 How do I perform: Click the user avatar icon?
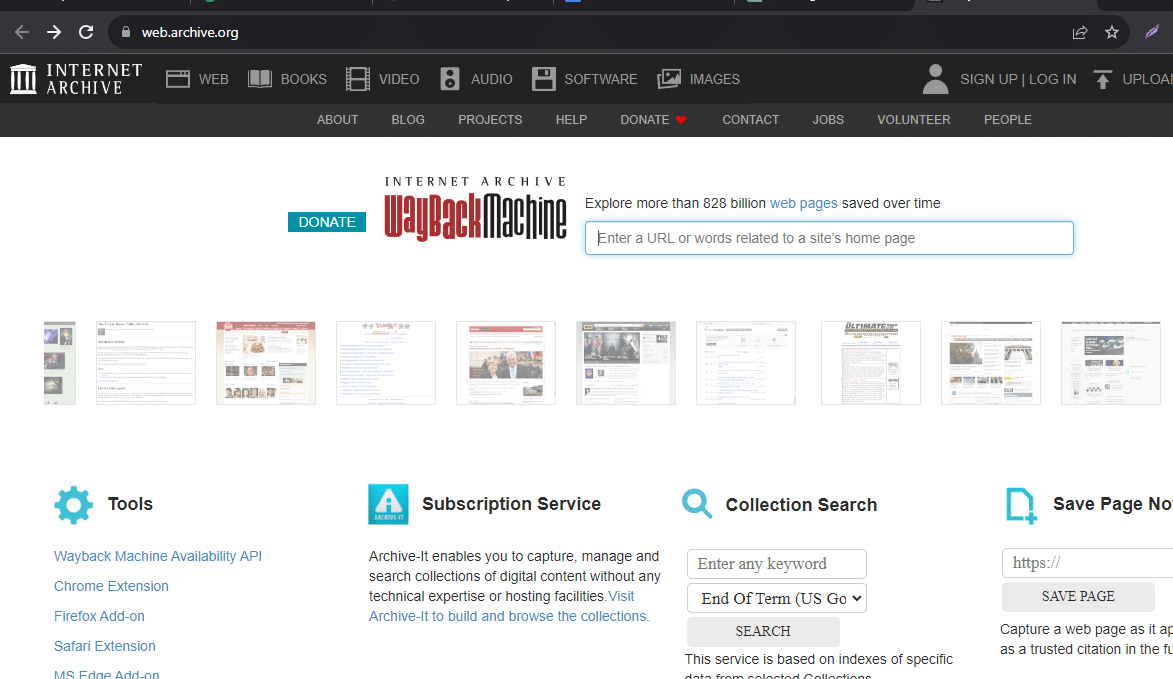coord(935,79)
